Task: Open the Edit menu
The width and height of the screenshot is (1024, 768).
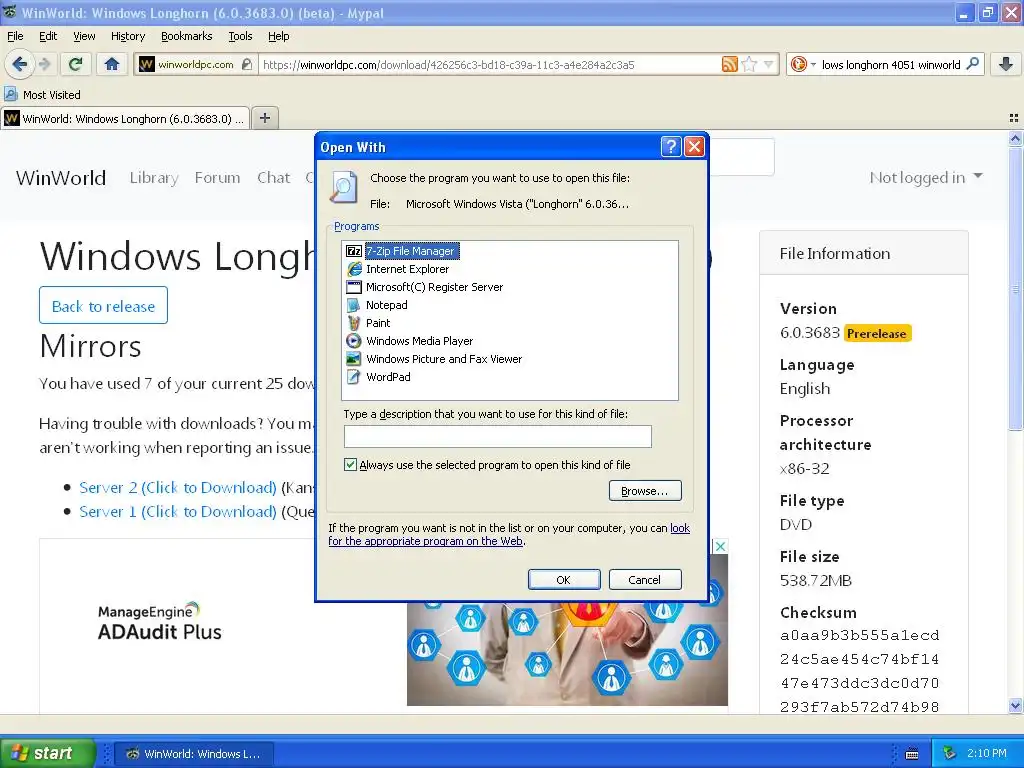Action: pyautogui.click(x=48, y=36)
